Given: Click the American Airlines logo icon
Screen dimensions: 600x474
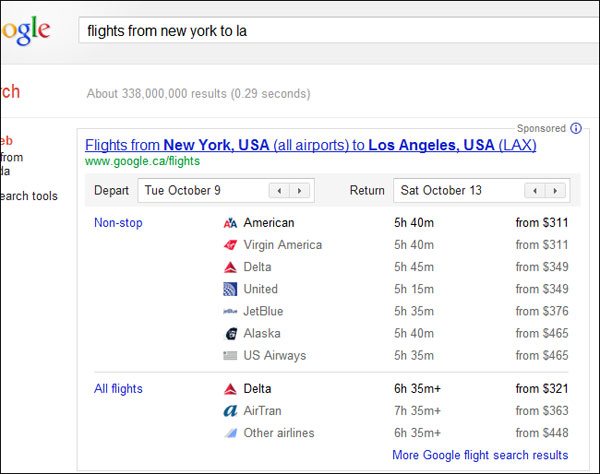Looking at the screenshot, I should [x=230, y=223].
